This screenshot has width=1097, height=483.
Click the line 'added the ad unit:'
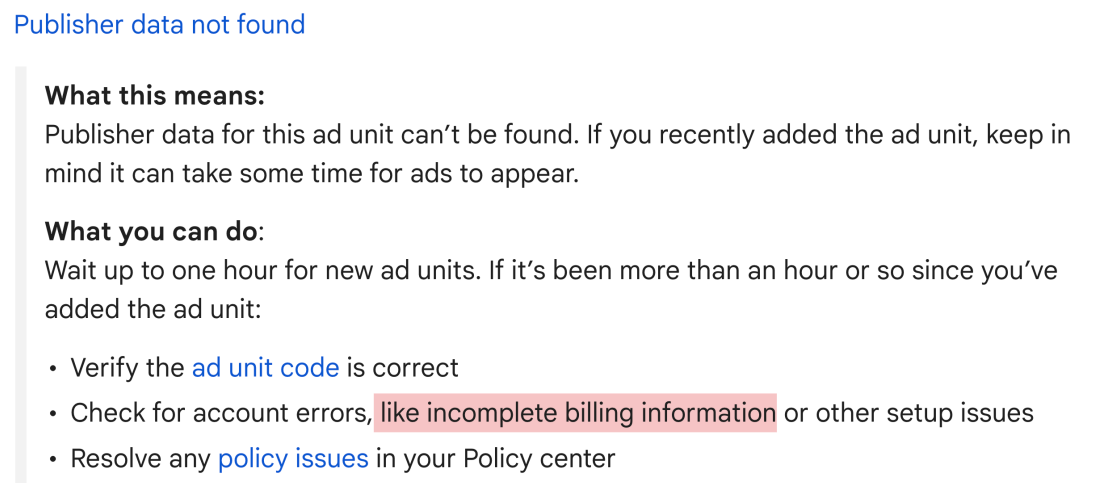[x=152, y=308]
